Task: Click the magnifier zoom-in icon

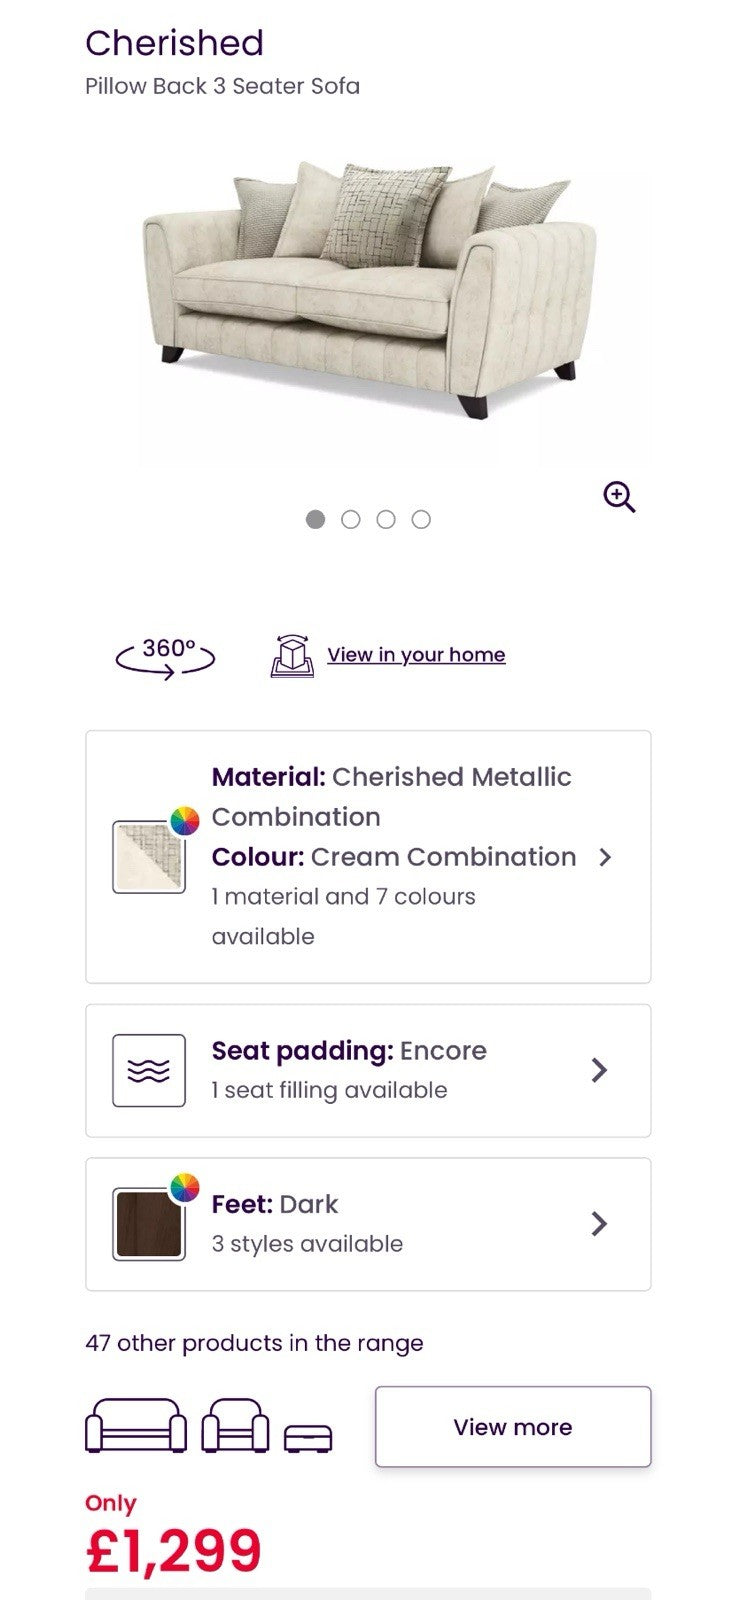Action: (619, 496)
